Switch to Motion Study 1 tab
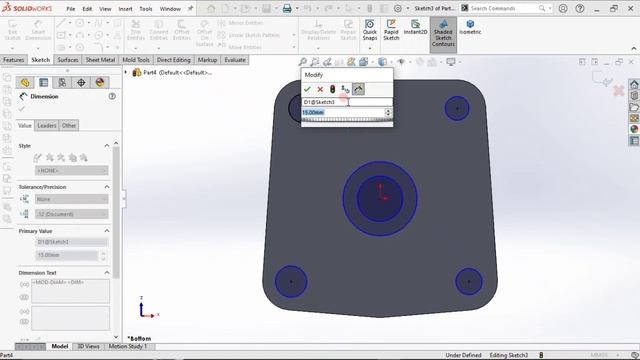 point(127,347)
